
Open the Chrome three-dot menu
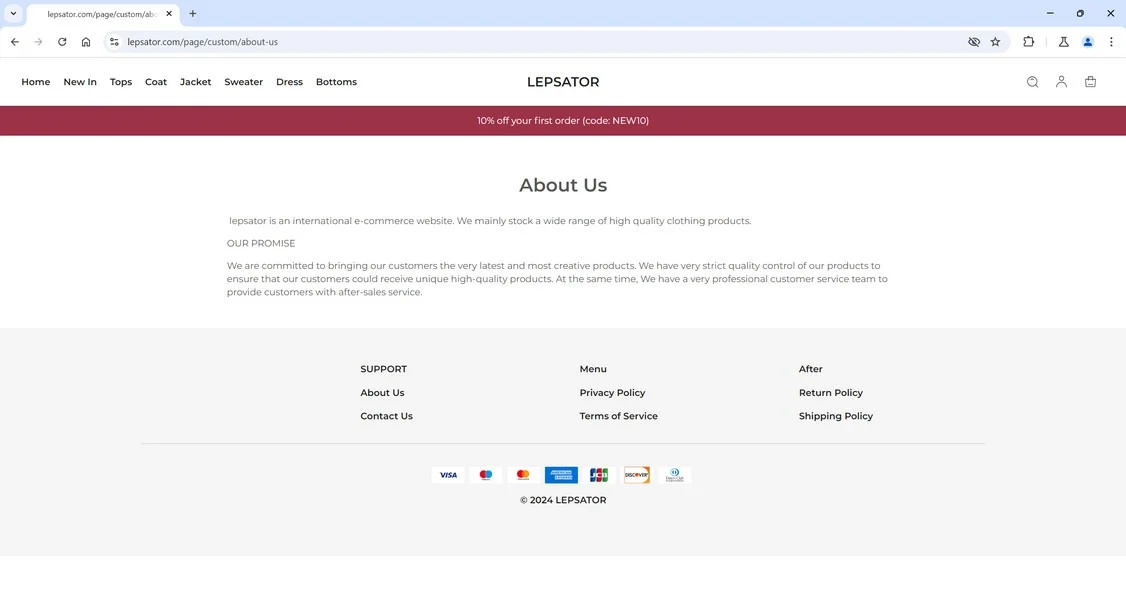click(1111, 42)
